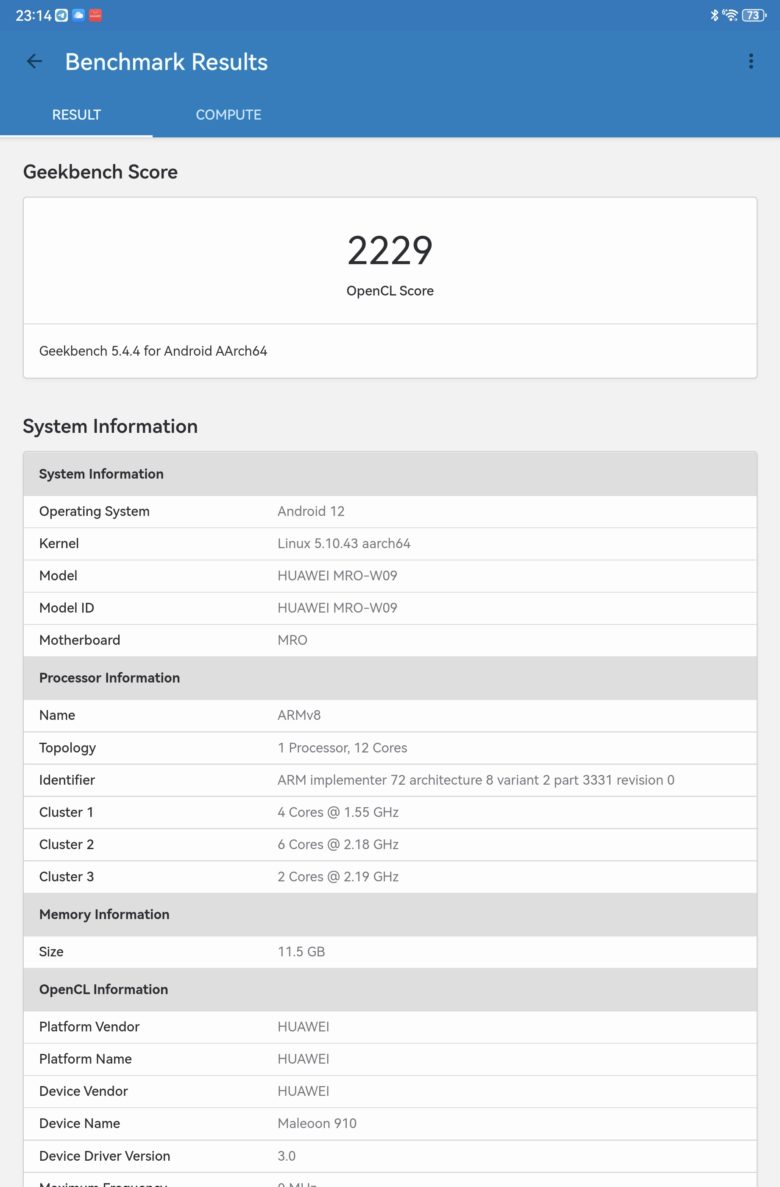Tap the Processor Information section header
Screen dimensions: 780x1187
(x=390, y=678)
